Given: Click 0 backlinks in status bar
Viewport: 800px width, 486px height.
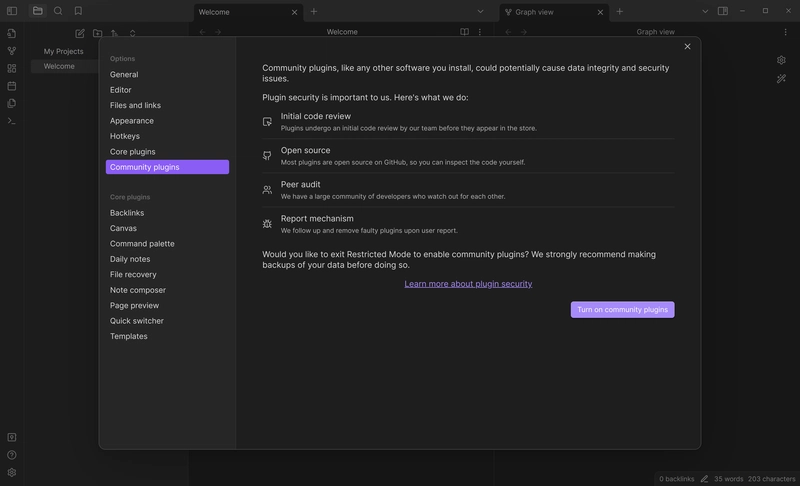Looking at the screenshot, I should (677, 479).
